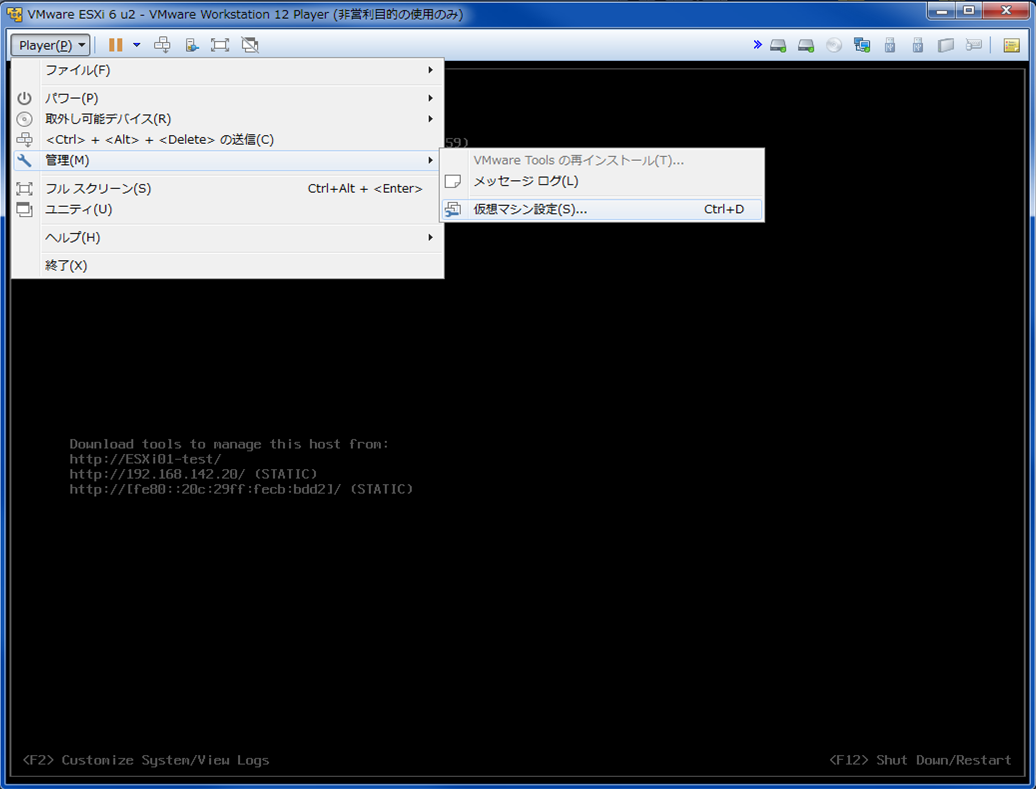The image size is (1036, 789).
Task: Choose フル スクリーン(S) from the menu
Action: [228, 188]
